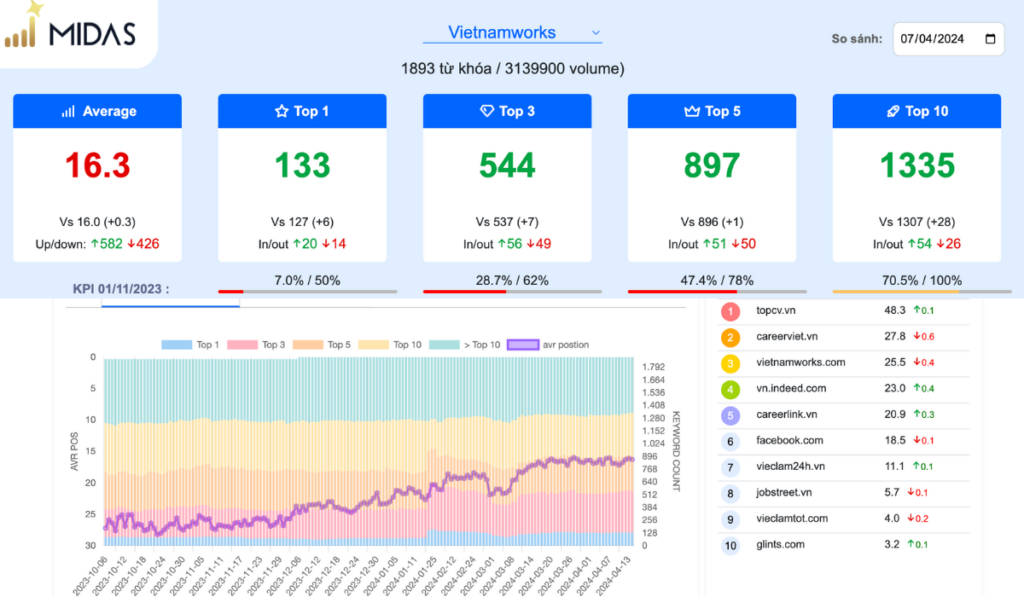Click the 25.5 score for vietnamworks.com
The height and width of the screenshot is (597, 1024).
(x=895, y=363)
